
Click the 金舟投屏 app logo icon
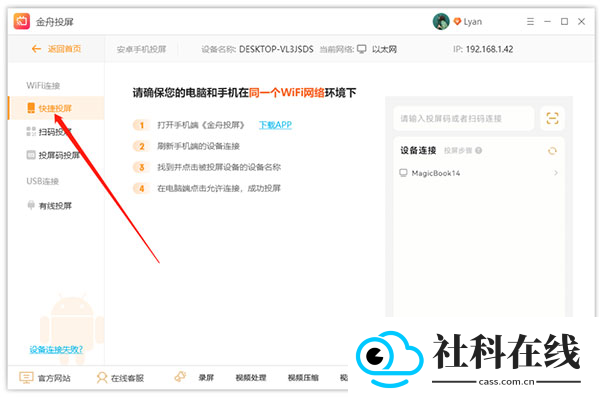(22, 21)
